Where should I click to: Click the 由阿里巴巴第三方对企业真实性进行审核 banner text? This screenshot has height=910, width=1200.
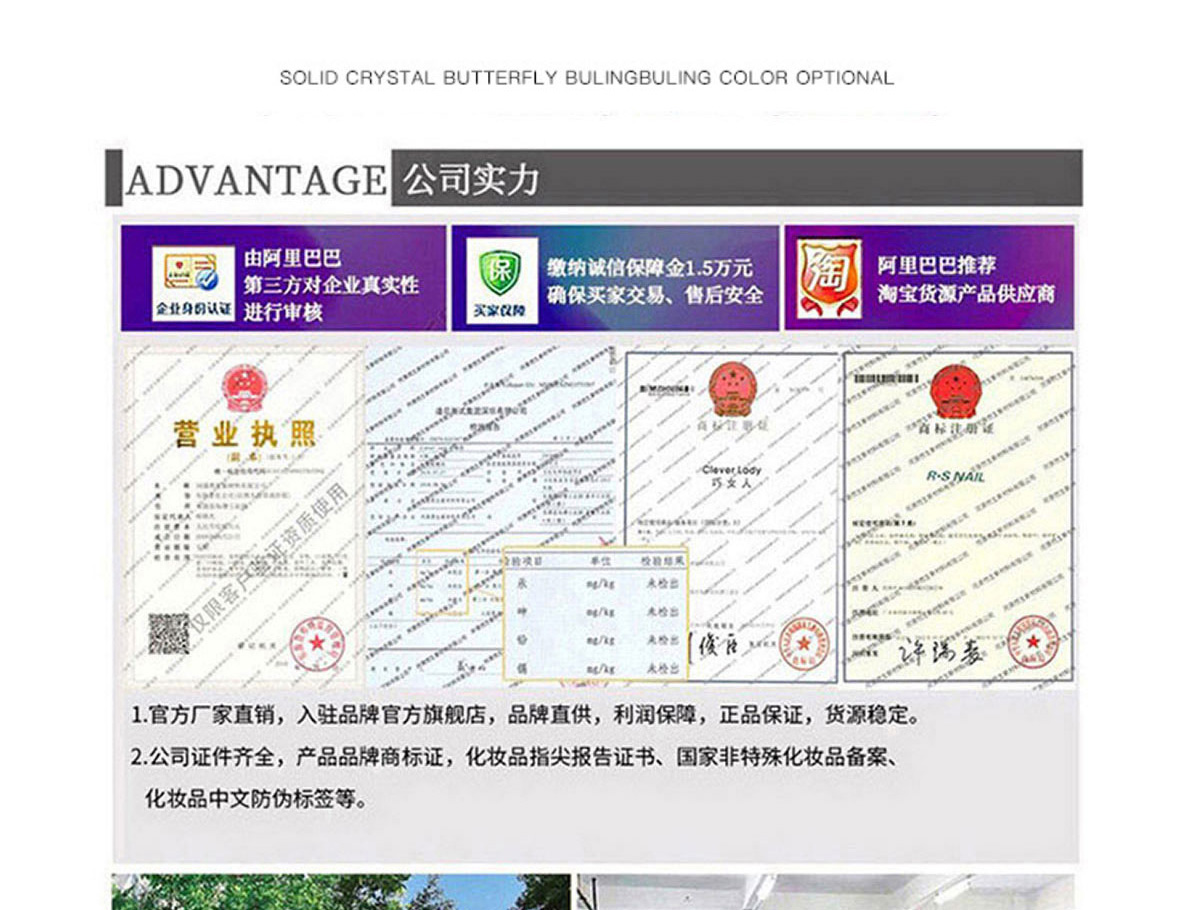(331, 285)
